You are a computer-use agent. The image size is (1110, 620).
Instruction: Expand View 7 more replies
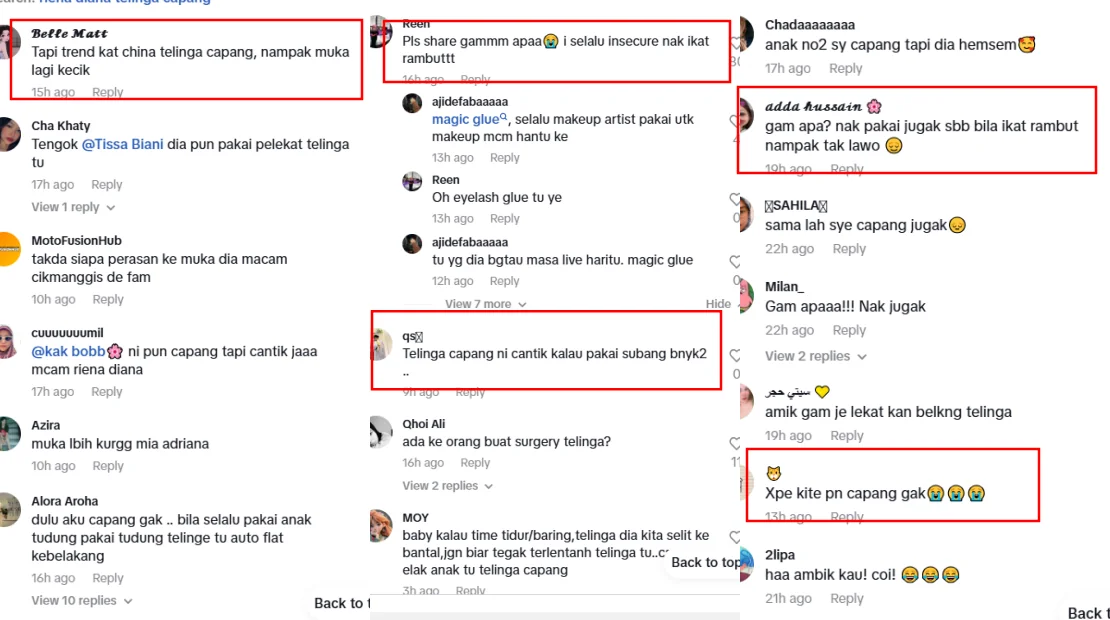(486, 304)
